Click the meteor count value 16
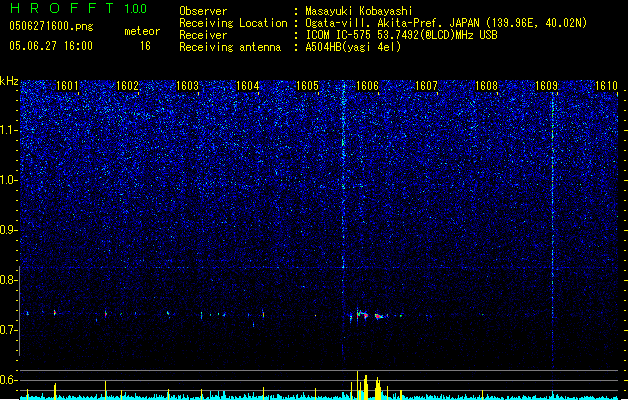This screenshot has height=400, width=629. coord(145,46)
